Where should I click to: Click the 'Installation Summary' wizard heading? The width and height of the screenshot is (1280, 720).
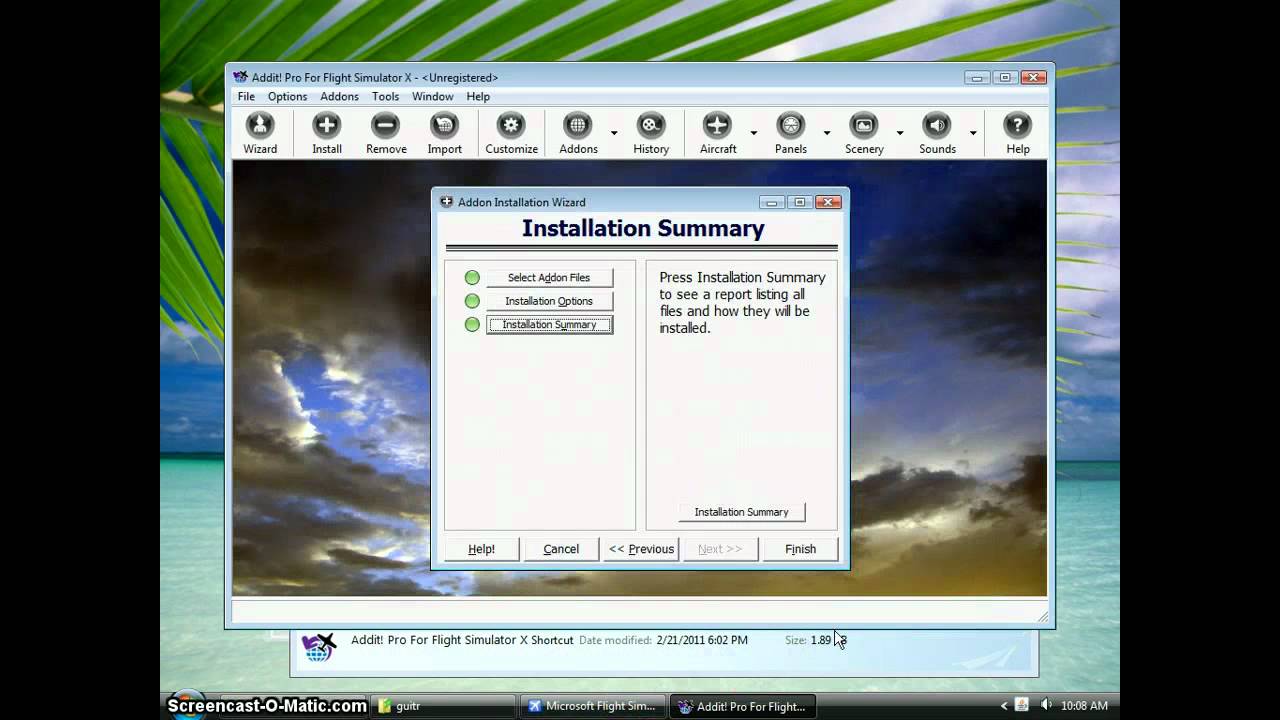[643, 228]
